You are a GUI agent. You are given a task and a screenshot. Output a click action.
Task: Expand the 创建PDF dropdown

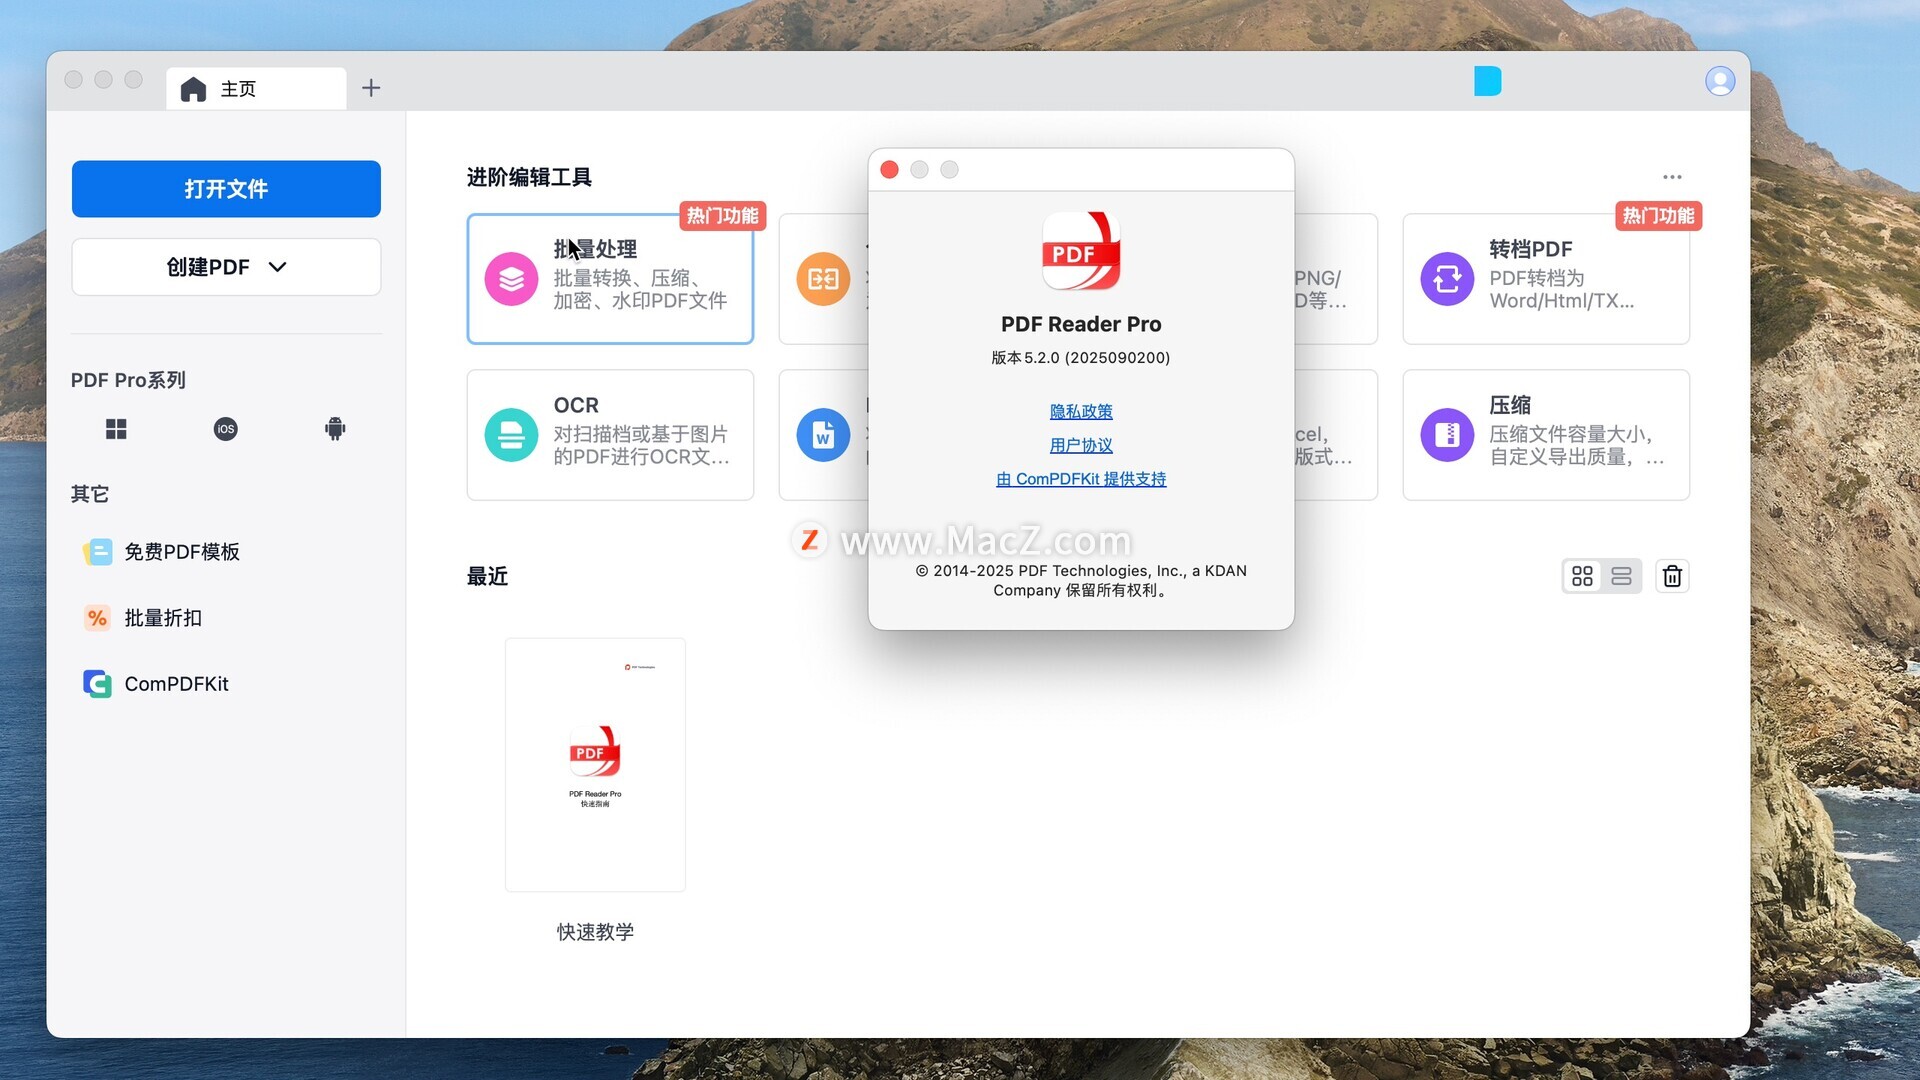(226, 267)
